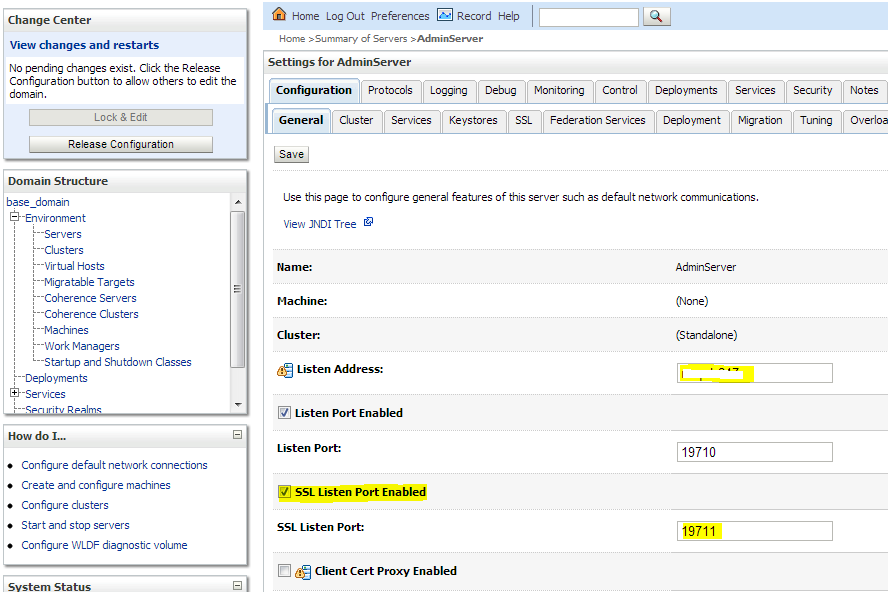The image size is (891, 593).
Task: Click the Domain Structure scrollbar thumb
Action: click(238, 289)
